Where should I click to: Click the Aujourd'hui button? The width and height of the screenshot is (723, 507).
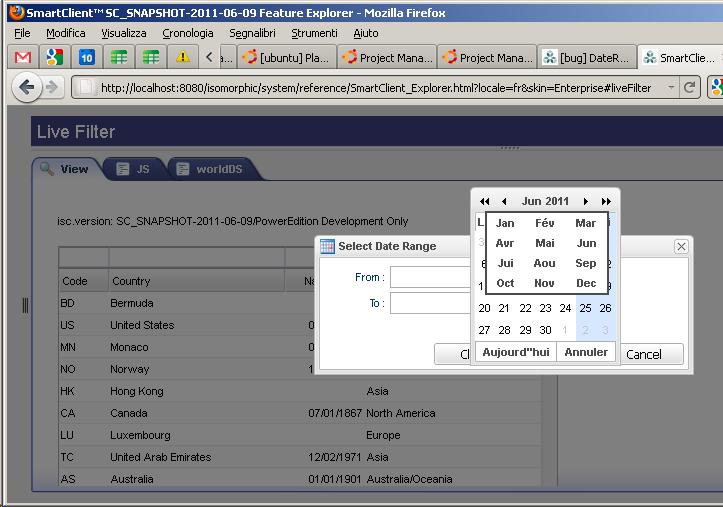516,352
